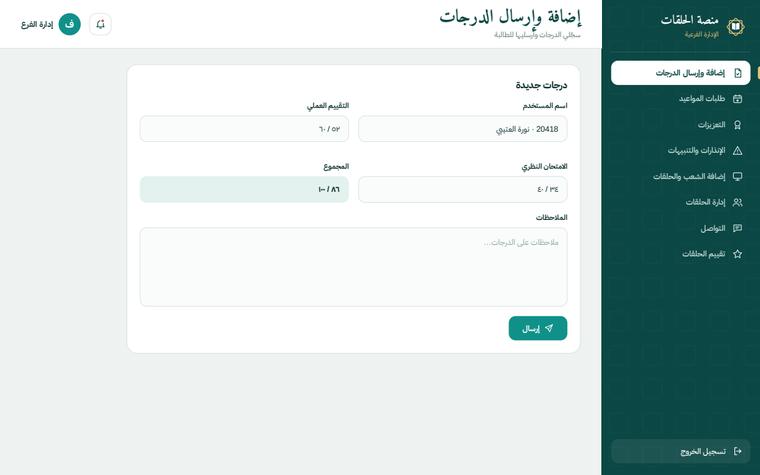Focus the التقييم العملي score field
This screenshot has height=475, width=760.
244,129
